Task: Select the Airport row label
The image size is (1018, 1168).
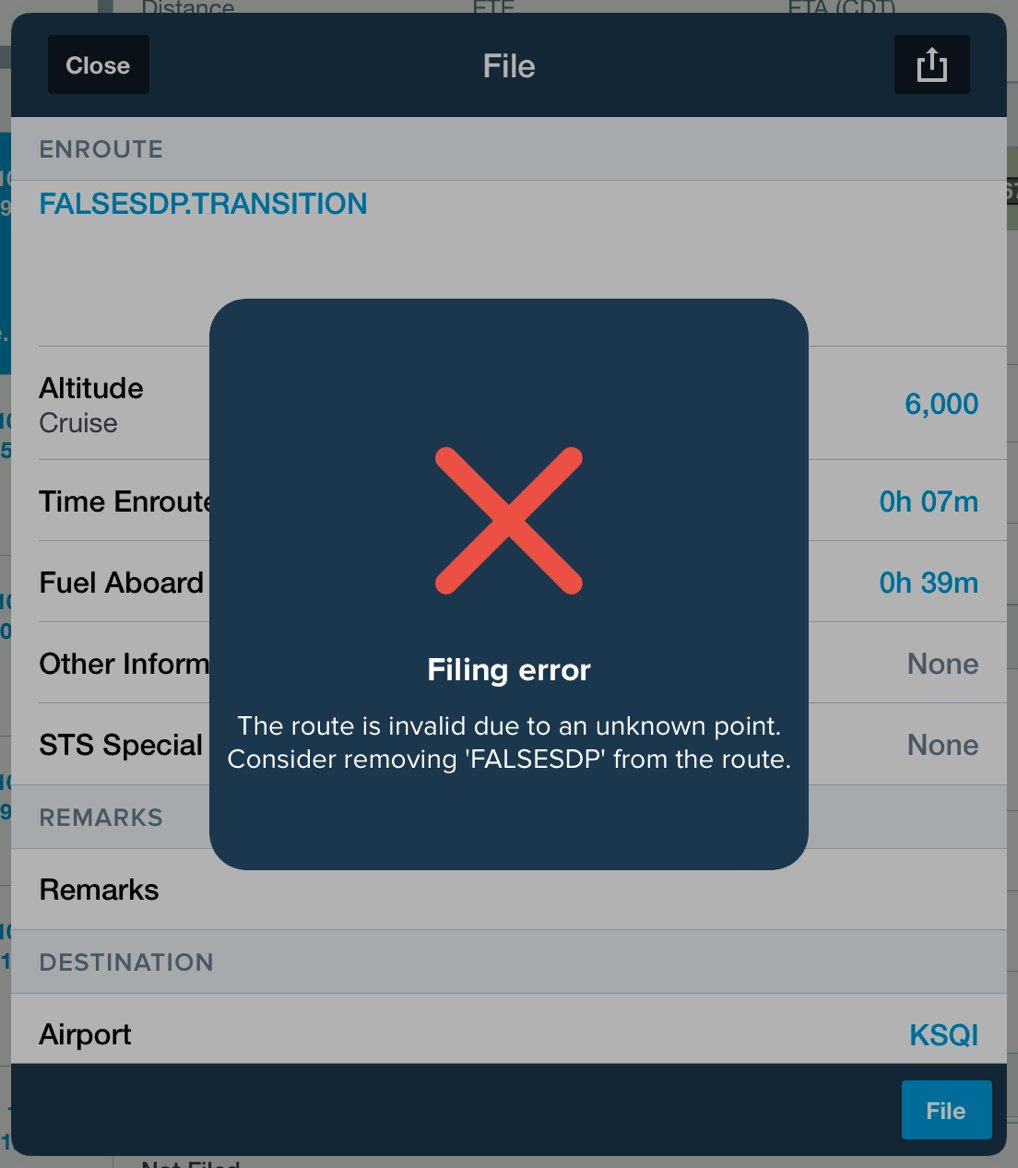Action: coord(85,1035)
